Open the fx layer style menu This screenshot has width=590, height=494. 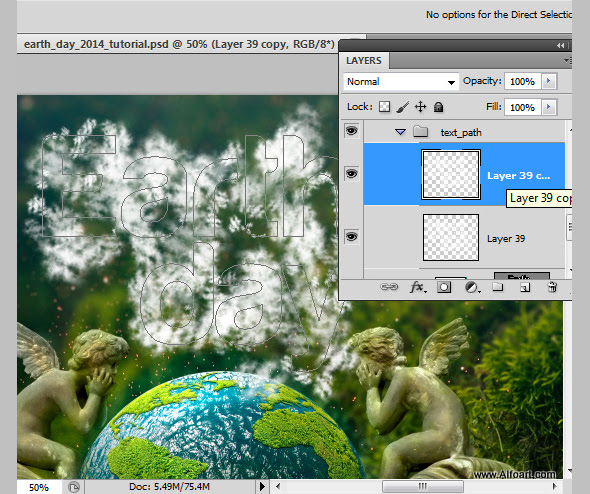pos(418,287)
